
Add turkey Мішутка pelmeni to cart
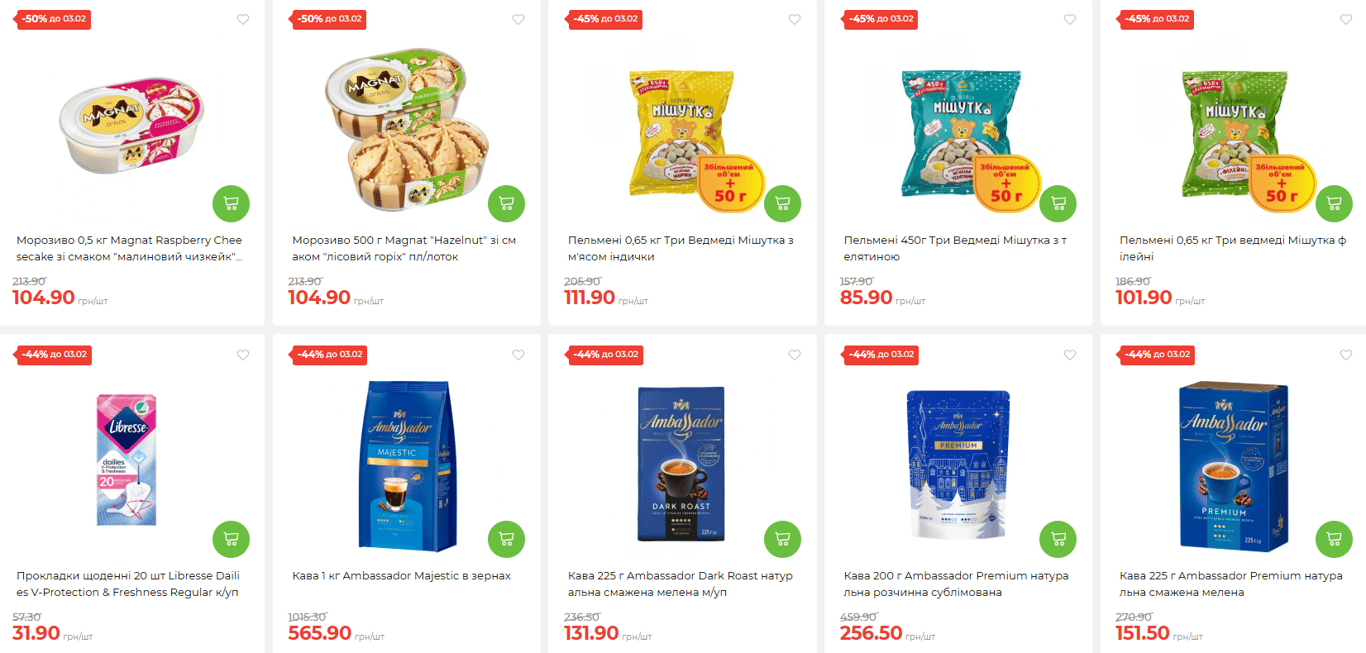pos(782,204)
